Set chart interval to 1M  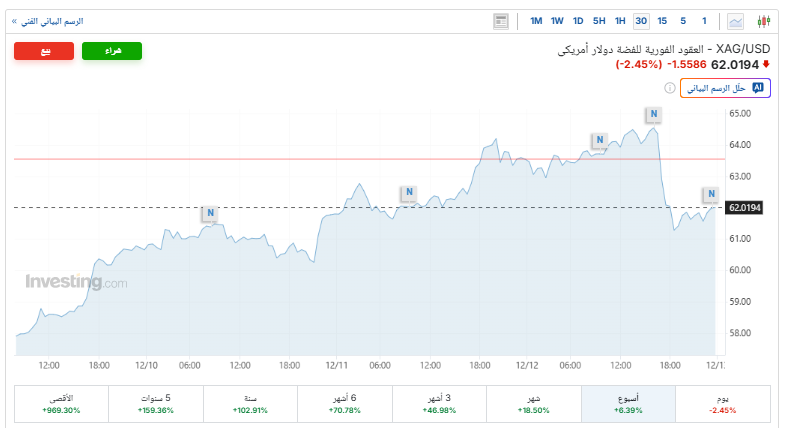coord(536,21)
